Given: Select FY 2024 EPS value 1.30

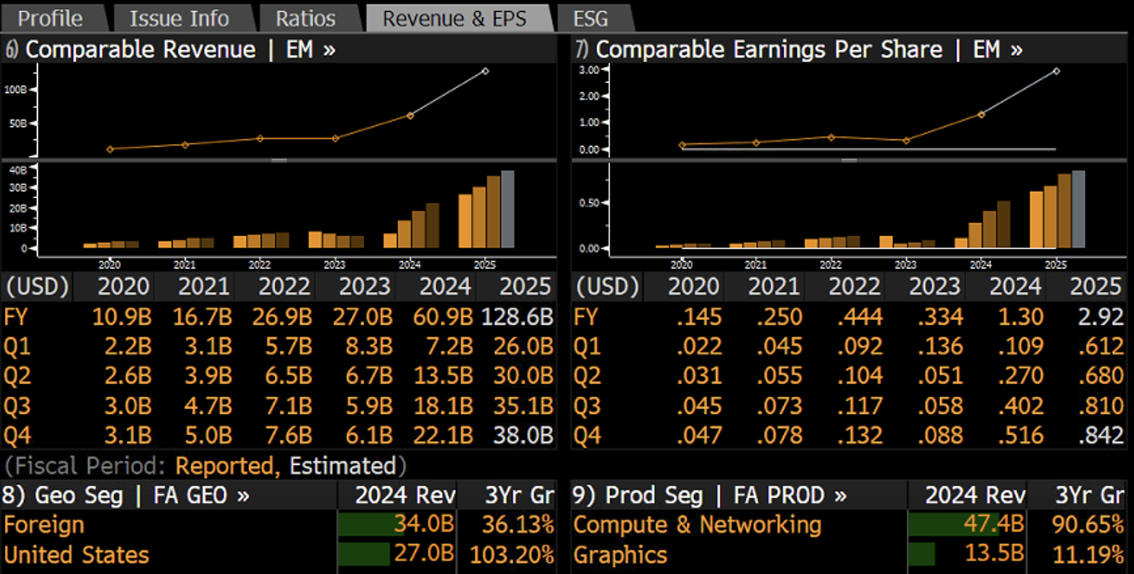Looking at the screenshot, I should click(1020, 317).
